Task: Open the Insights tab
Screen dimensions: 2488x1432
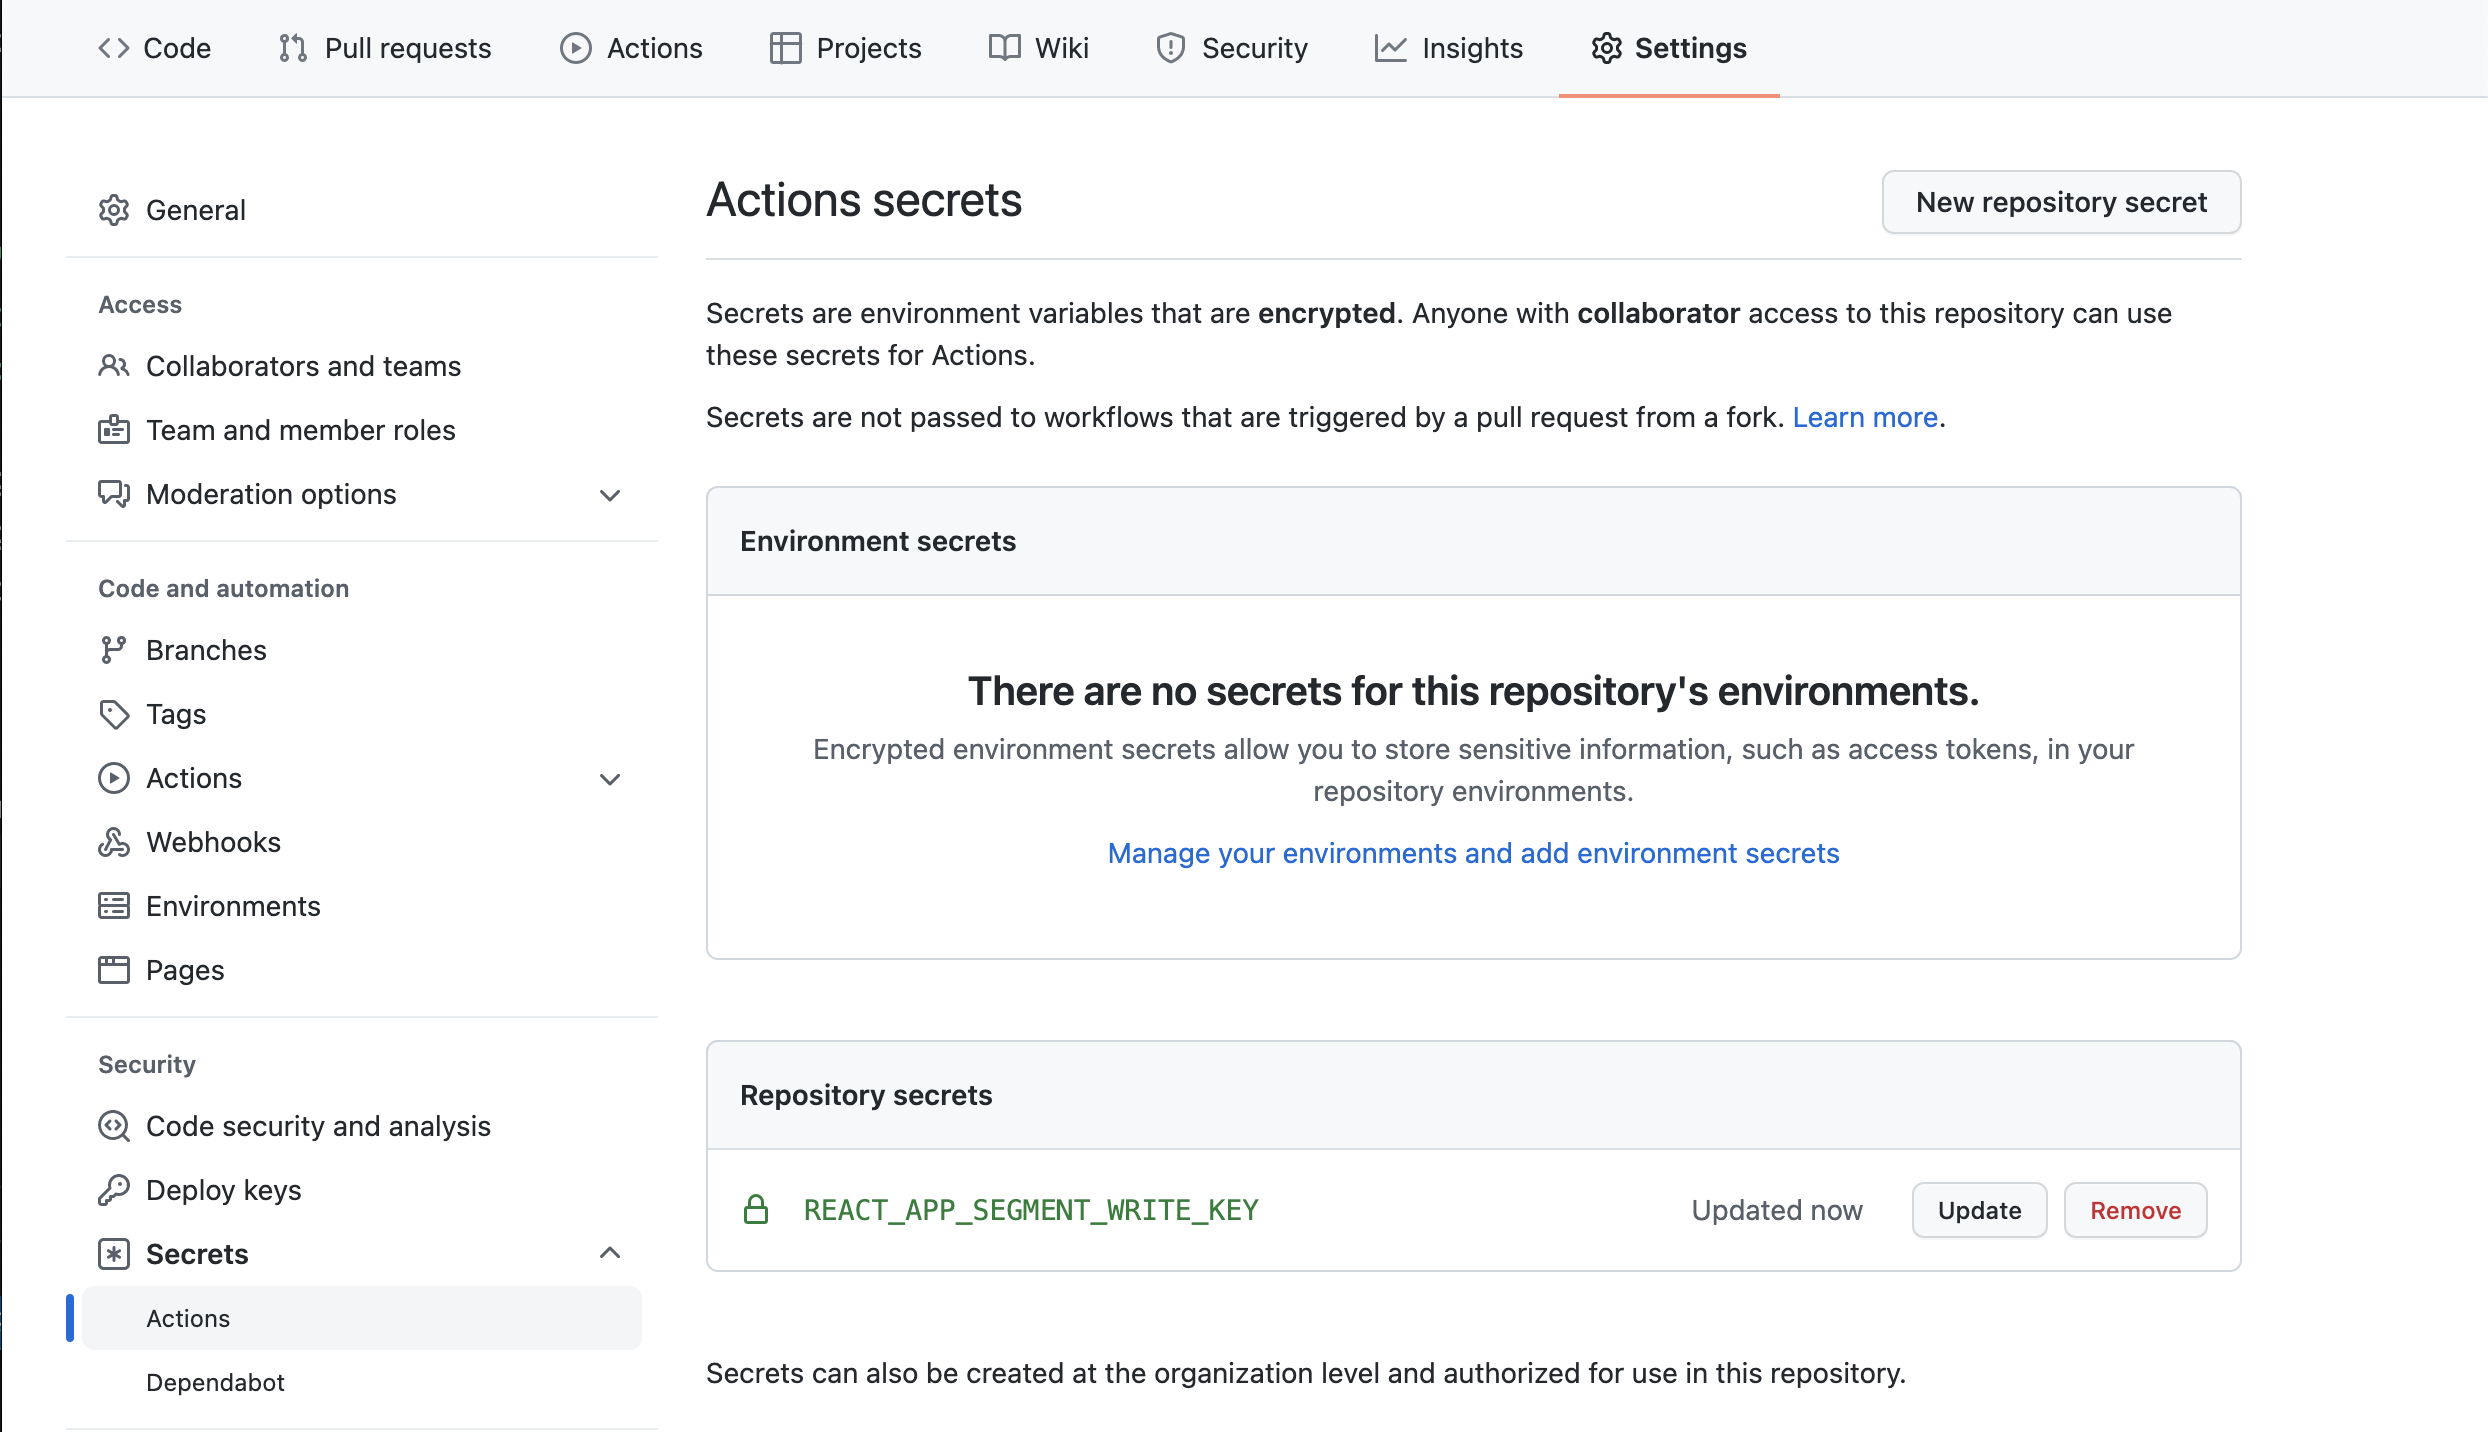Action: coord(1449,48)
